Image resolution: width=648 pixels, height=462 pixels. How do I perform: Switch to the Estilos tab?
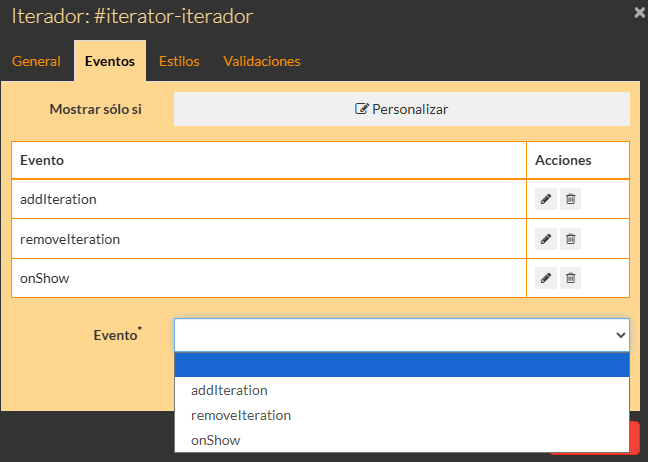pyautogui.click(x=179, y=61)
